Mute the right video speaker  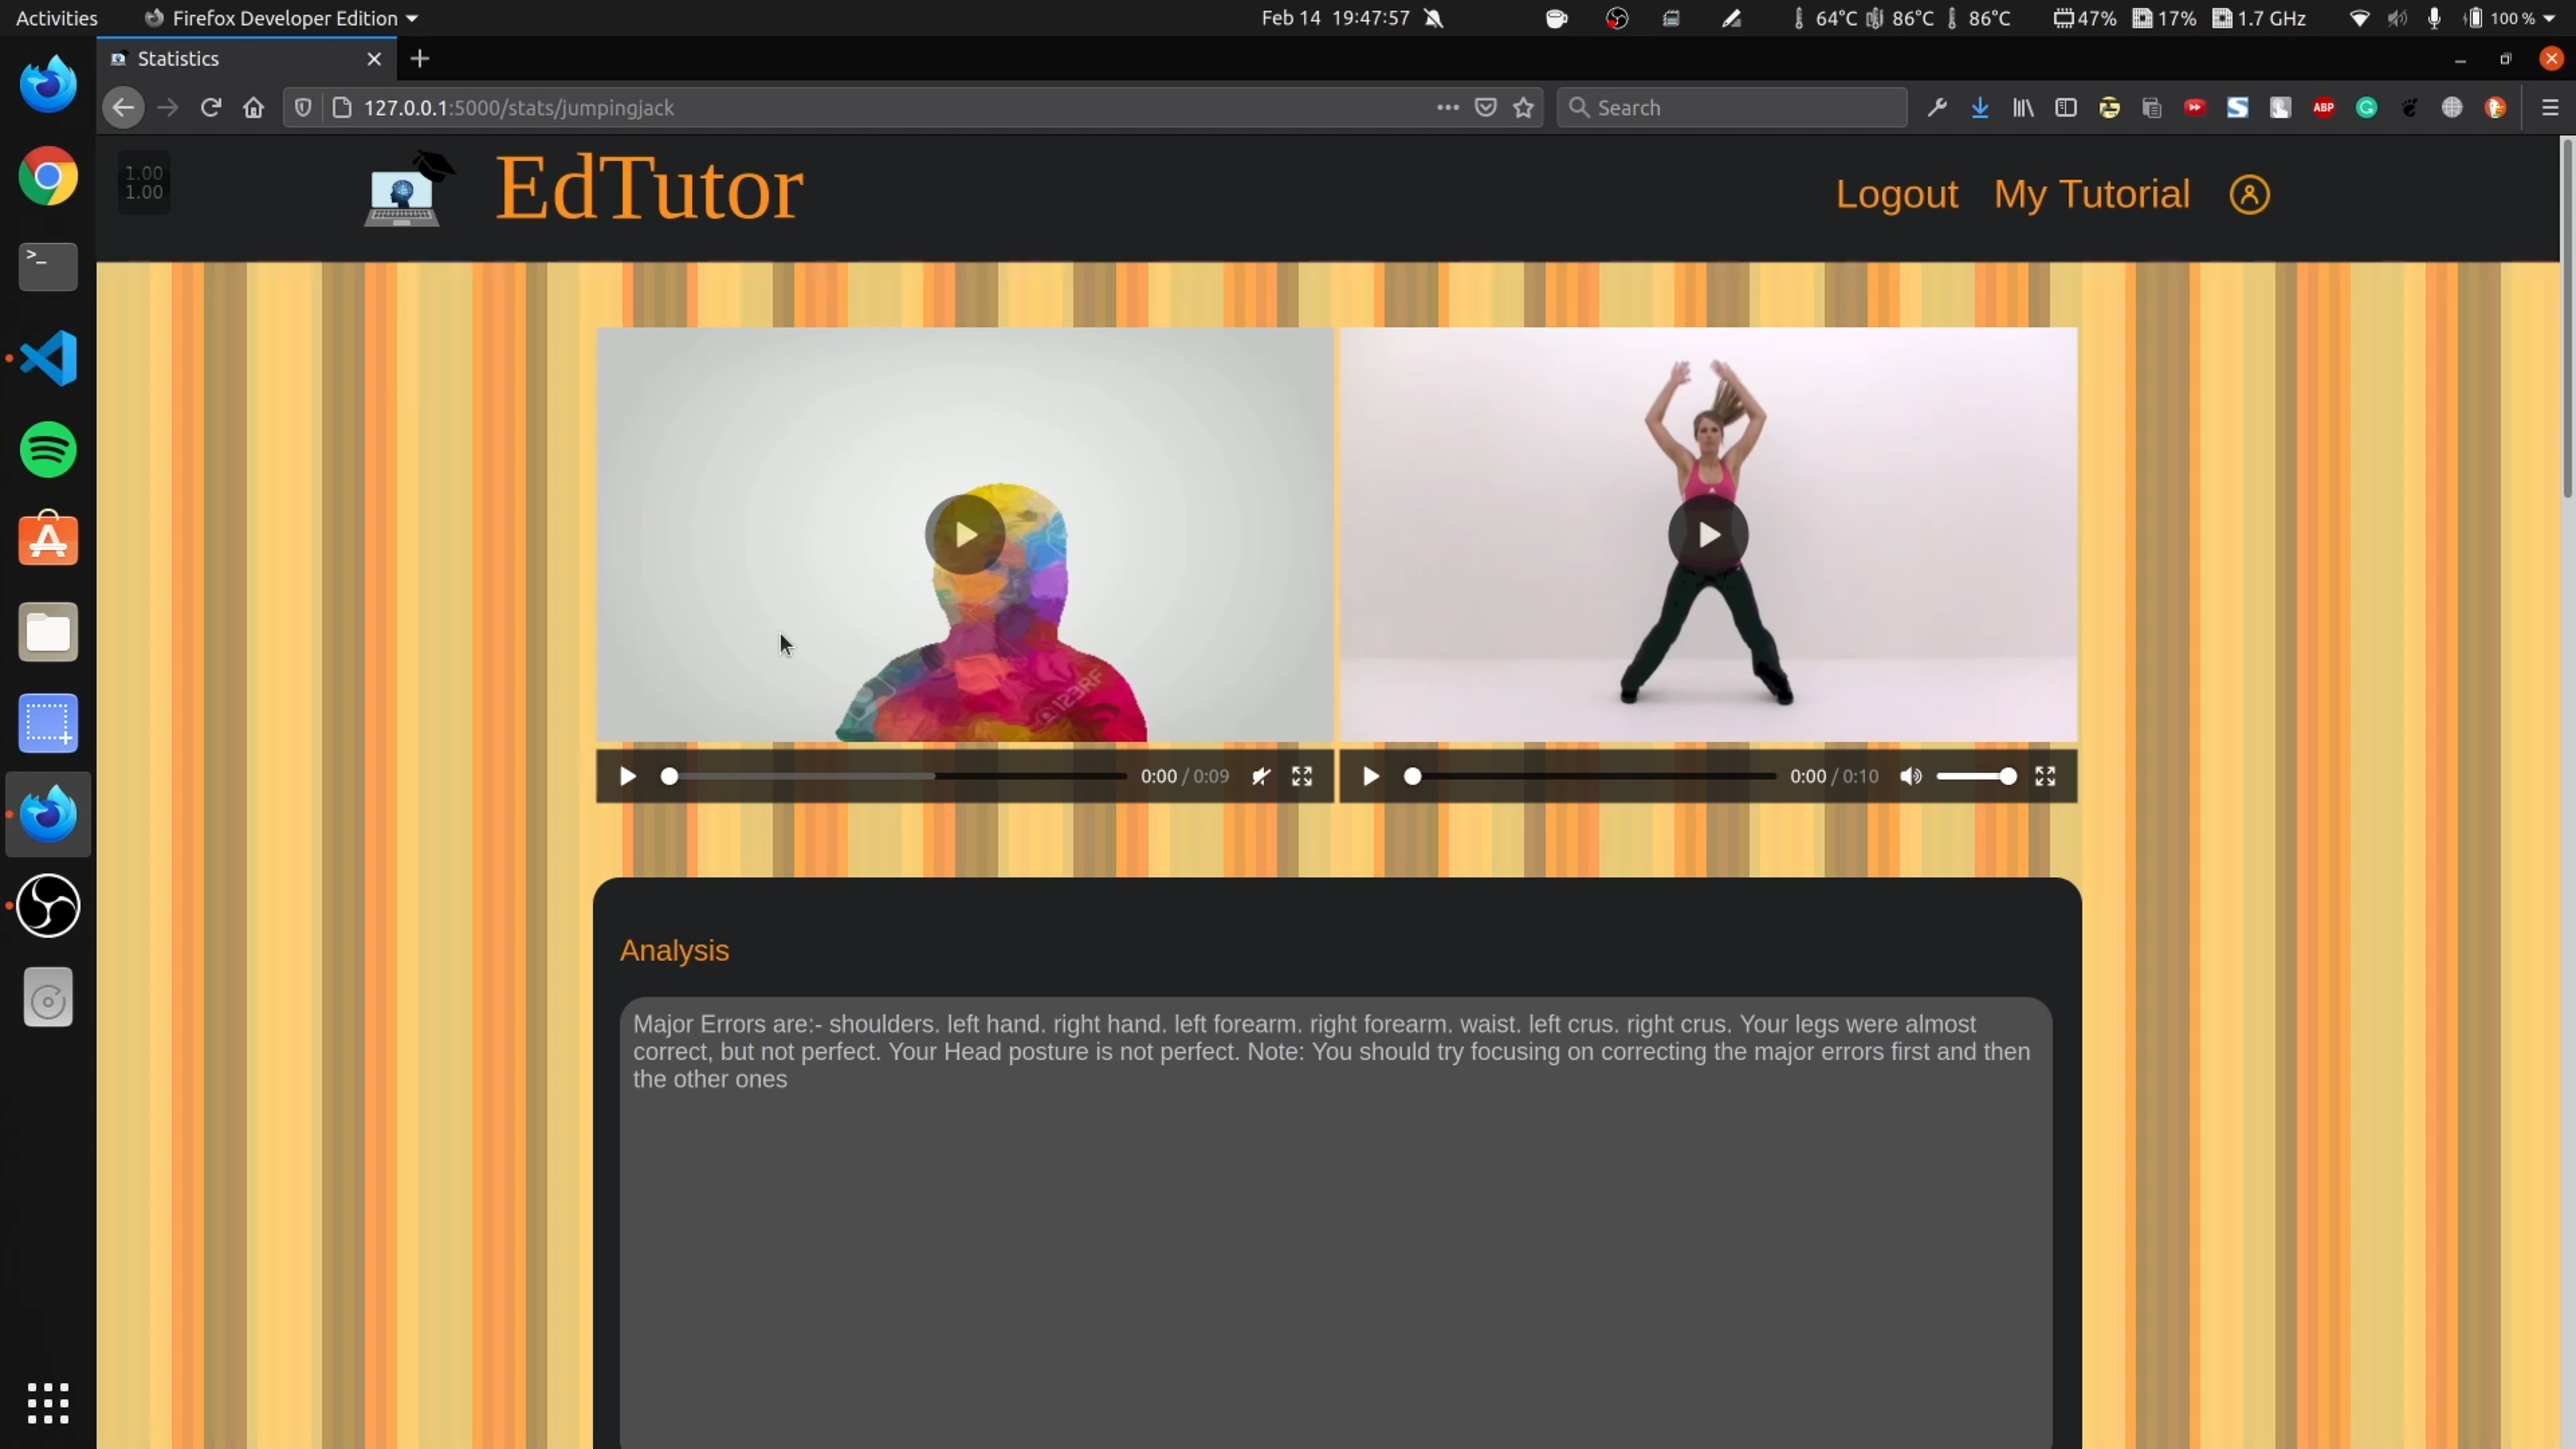1910,777
